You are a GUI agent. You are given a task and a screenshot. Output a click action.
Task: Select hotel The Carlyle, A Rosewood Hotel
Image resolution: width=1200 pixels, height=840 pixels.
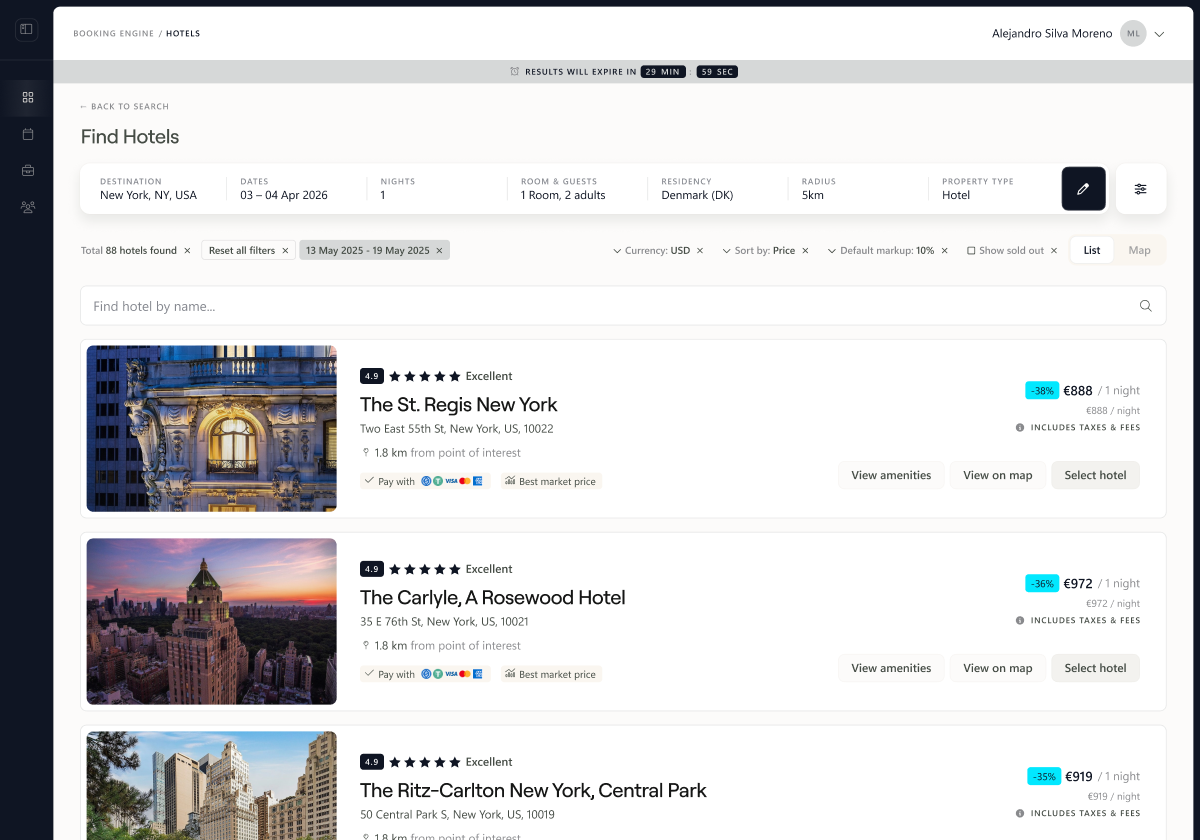point(1095,668)
